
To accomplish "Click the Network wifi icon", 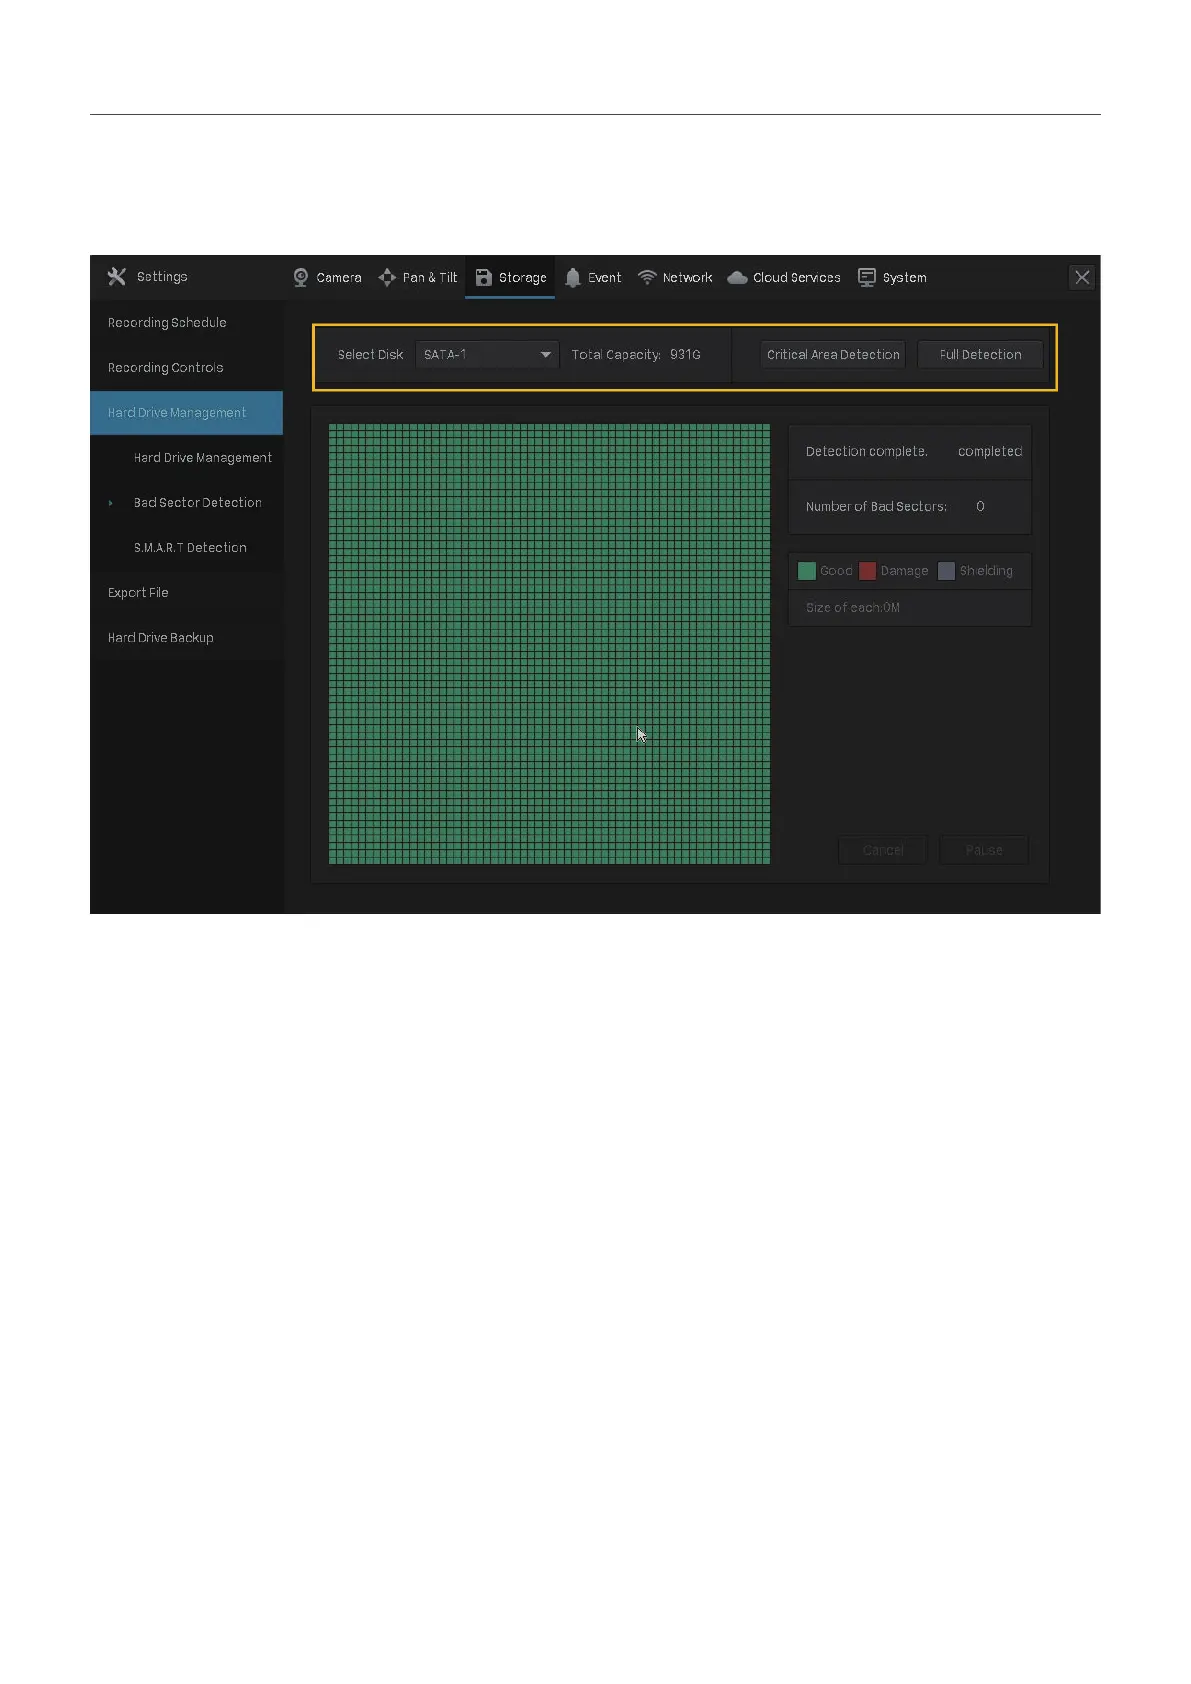I will pyautogui.click(x=647, y=277).
